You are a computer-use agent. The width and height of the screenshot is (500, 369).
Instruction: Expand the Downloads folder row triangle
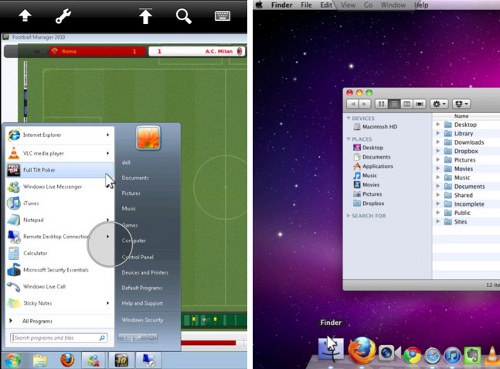coord(438,142)
